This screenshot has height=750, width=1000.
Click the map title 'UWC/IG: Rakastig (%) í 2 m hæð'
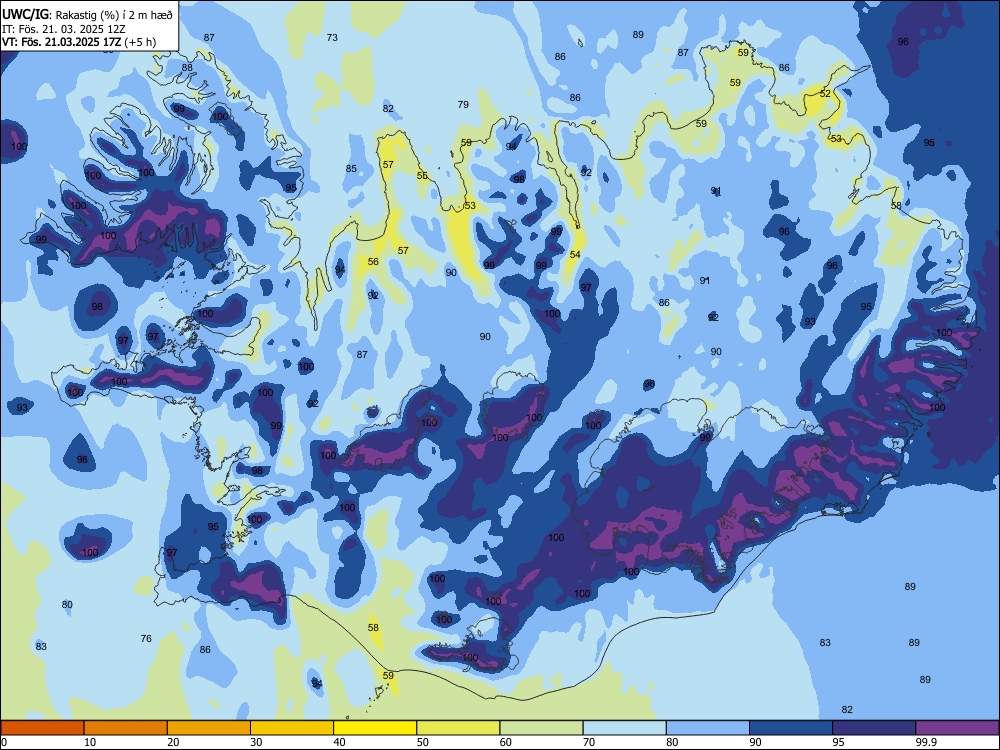(87, 15)
